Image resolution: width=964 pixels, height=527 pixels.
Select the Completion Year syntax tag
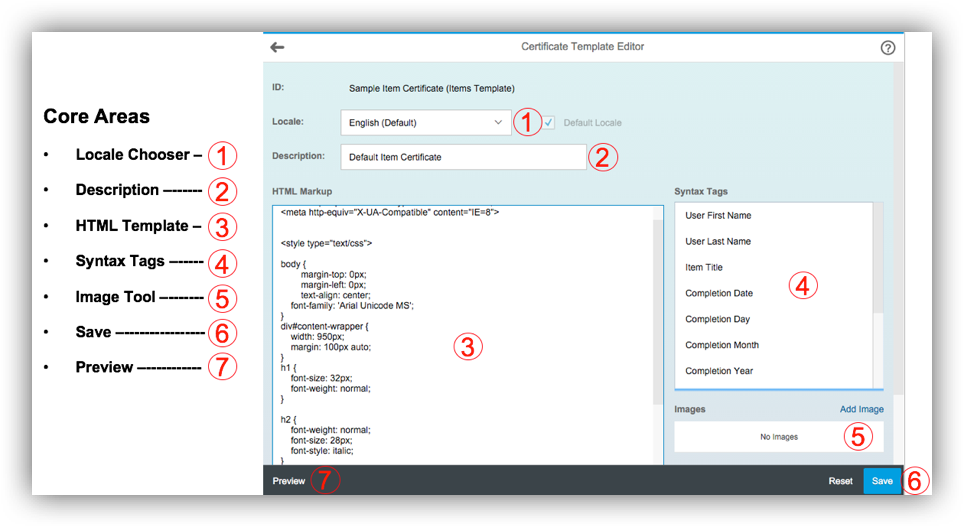(x=719, y=370)
